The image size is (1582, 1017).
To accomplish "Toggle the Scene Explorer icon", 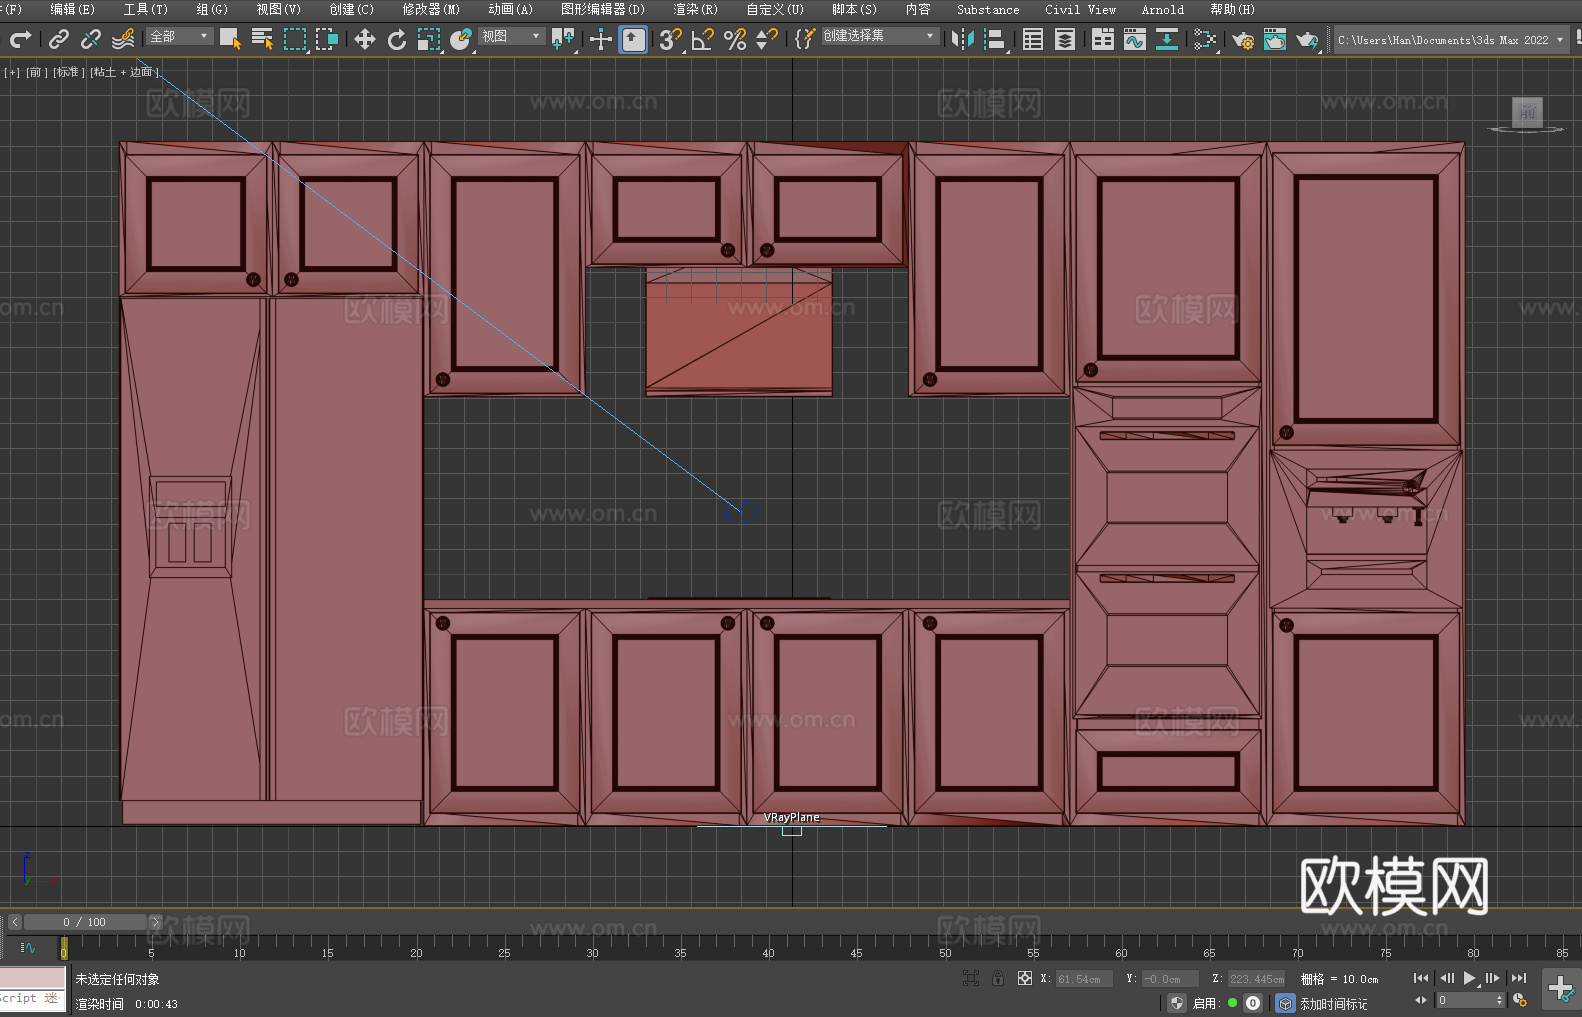I will 1033,39.
